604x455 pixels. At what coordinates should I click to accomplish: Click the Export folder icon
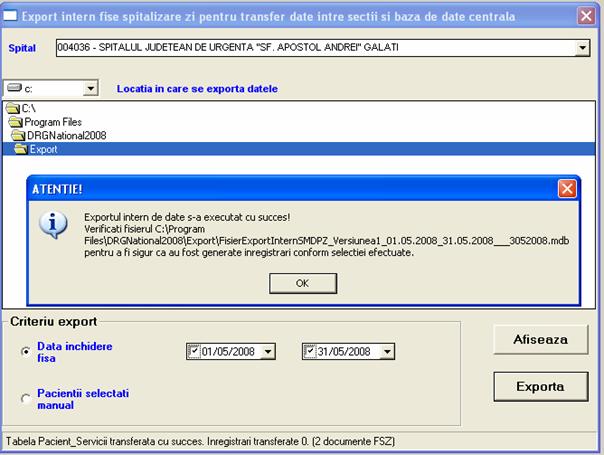[20, 149]
